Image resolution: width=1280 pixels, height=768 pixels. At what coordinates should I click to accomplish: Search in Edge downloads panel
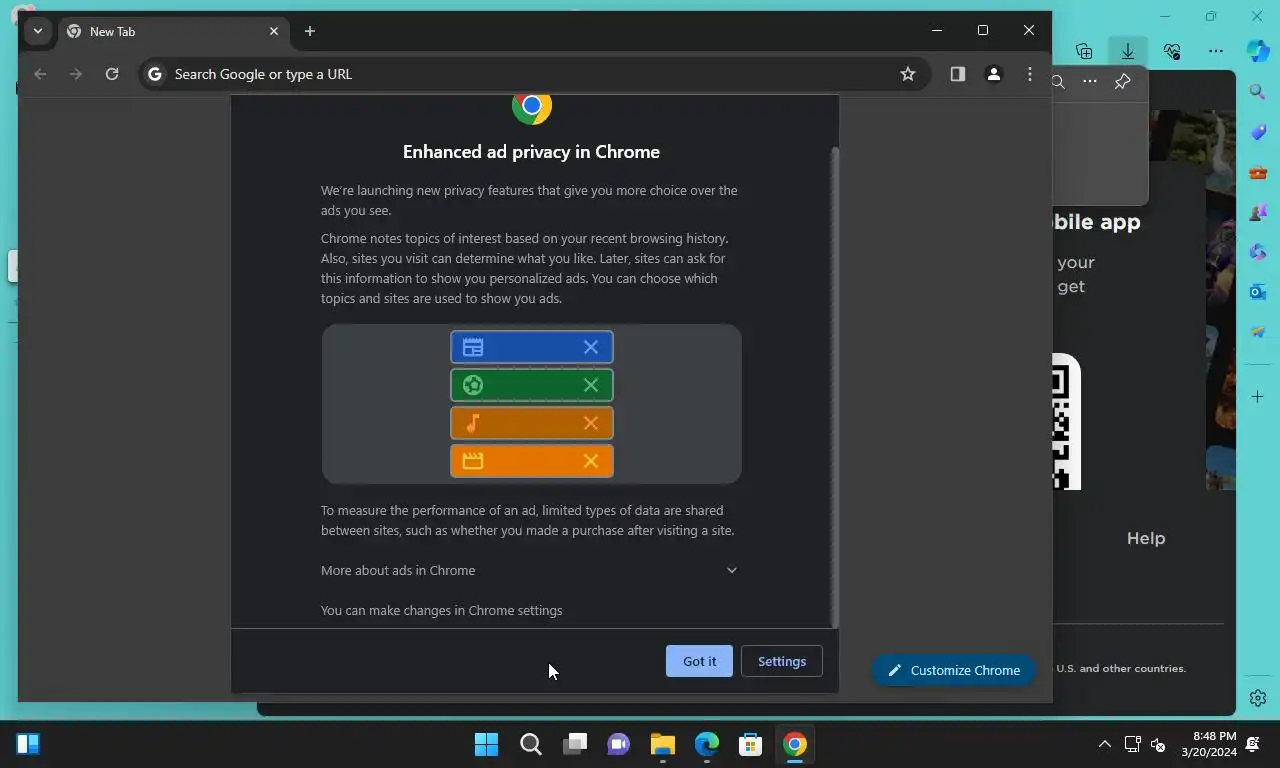point(1058,82)
